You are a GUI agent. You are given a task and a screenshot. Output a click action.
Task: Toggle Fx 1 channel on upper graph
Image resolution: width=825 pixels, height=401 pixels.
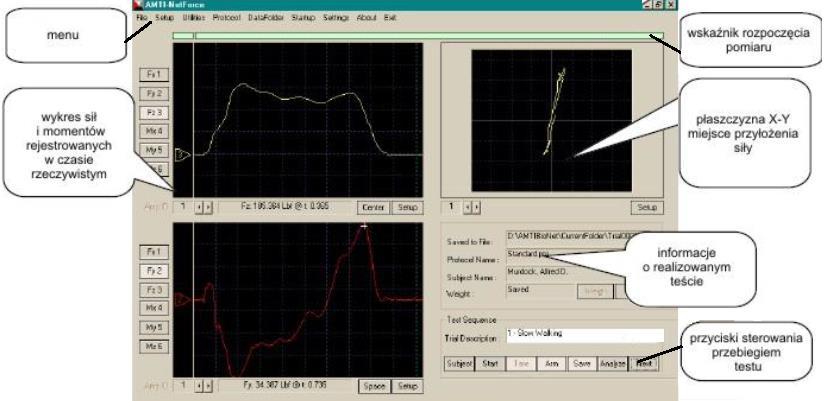pyautogui.click(x=154, y=75)
